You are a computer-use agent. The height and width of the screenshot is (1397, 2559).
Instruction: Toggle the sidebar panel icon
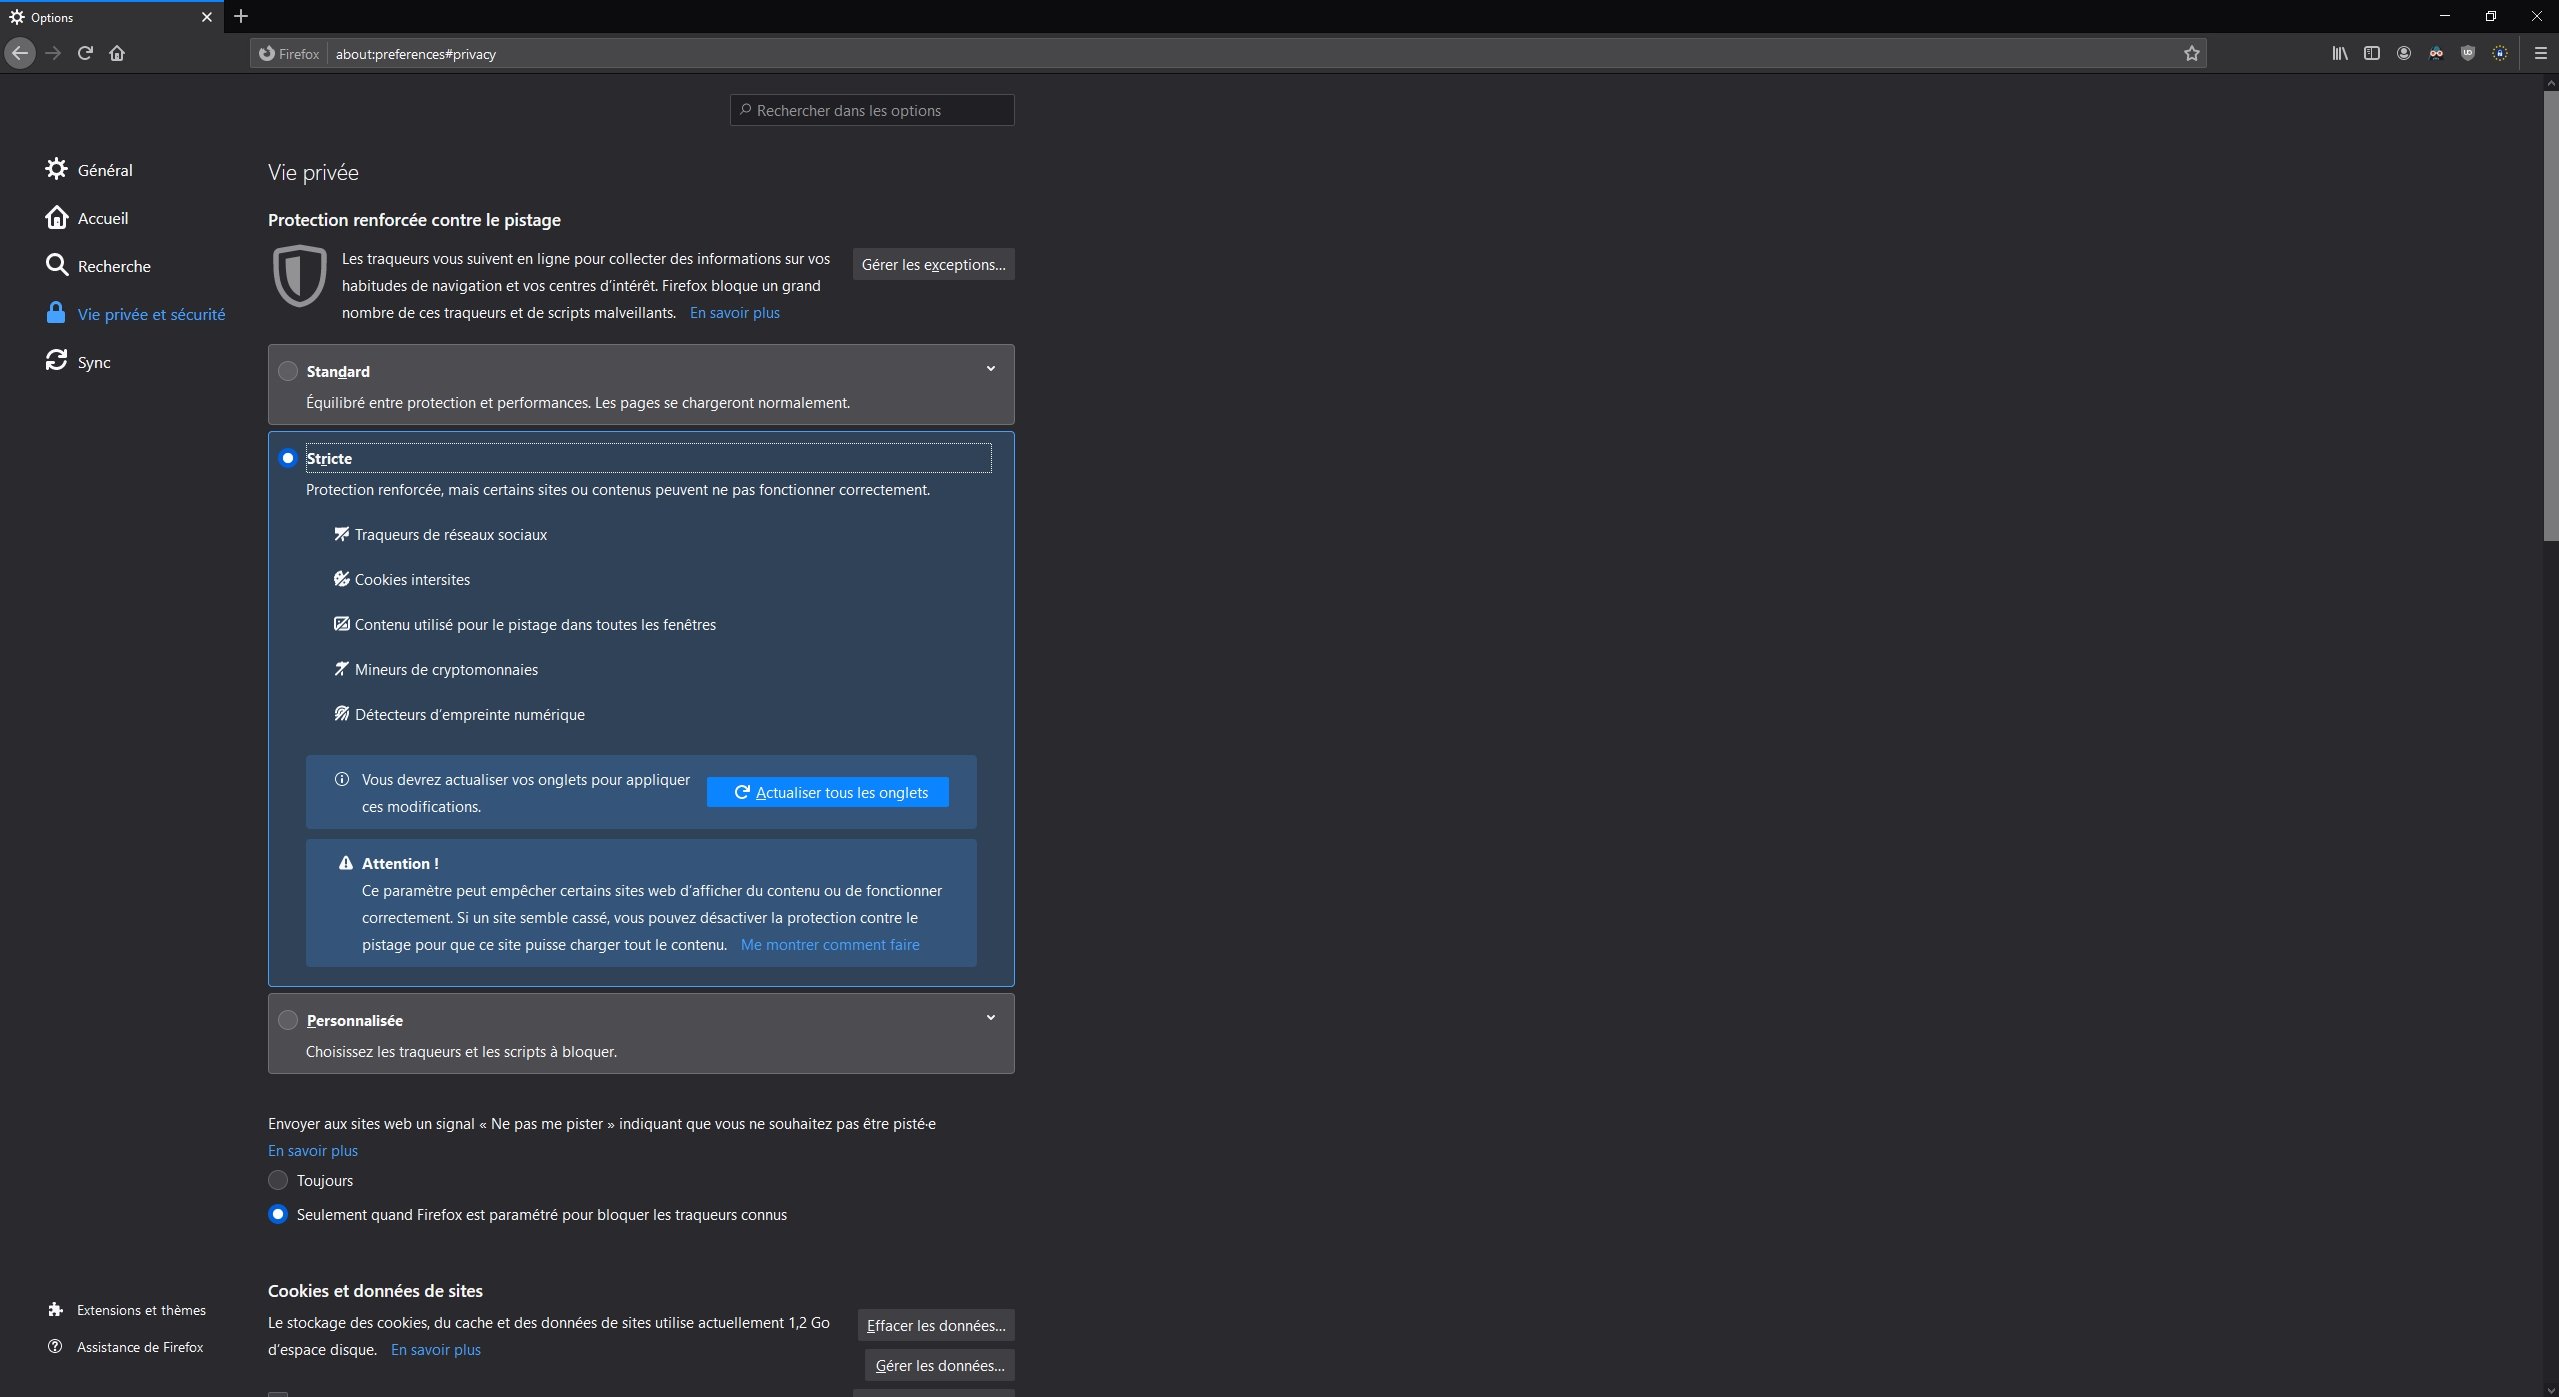tap(2371, 53)
